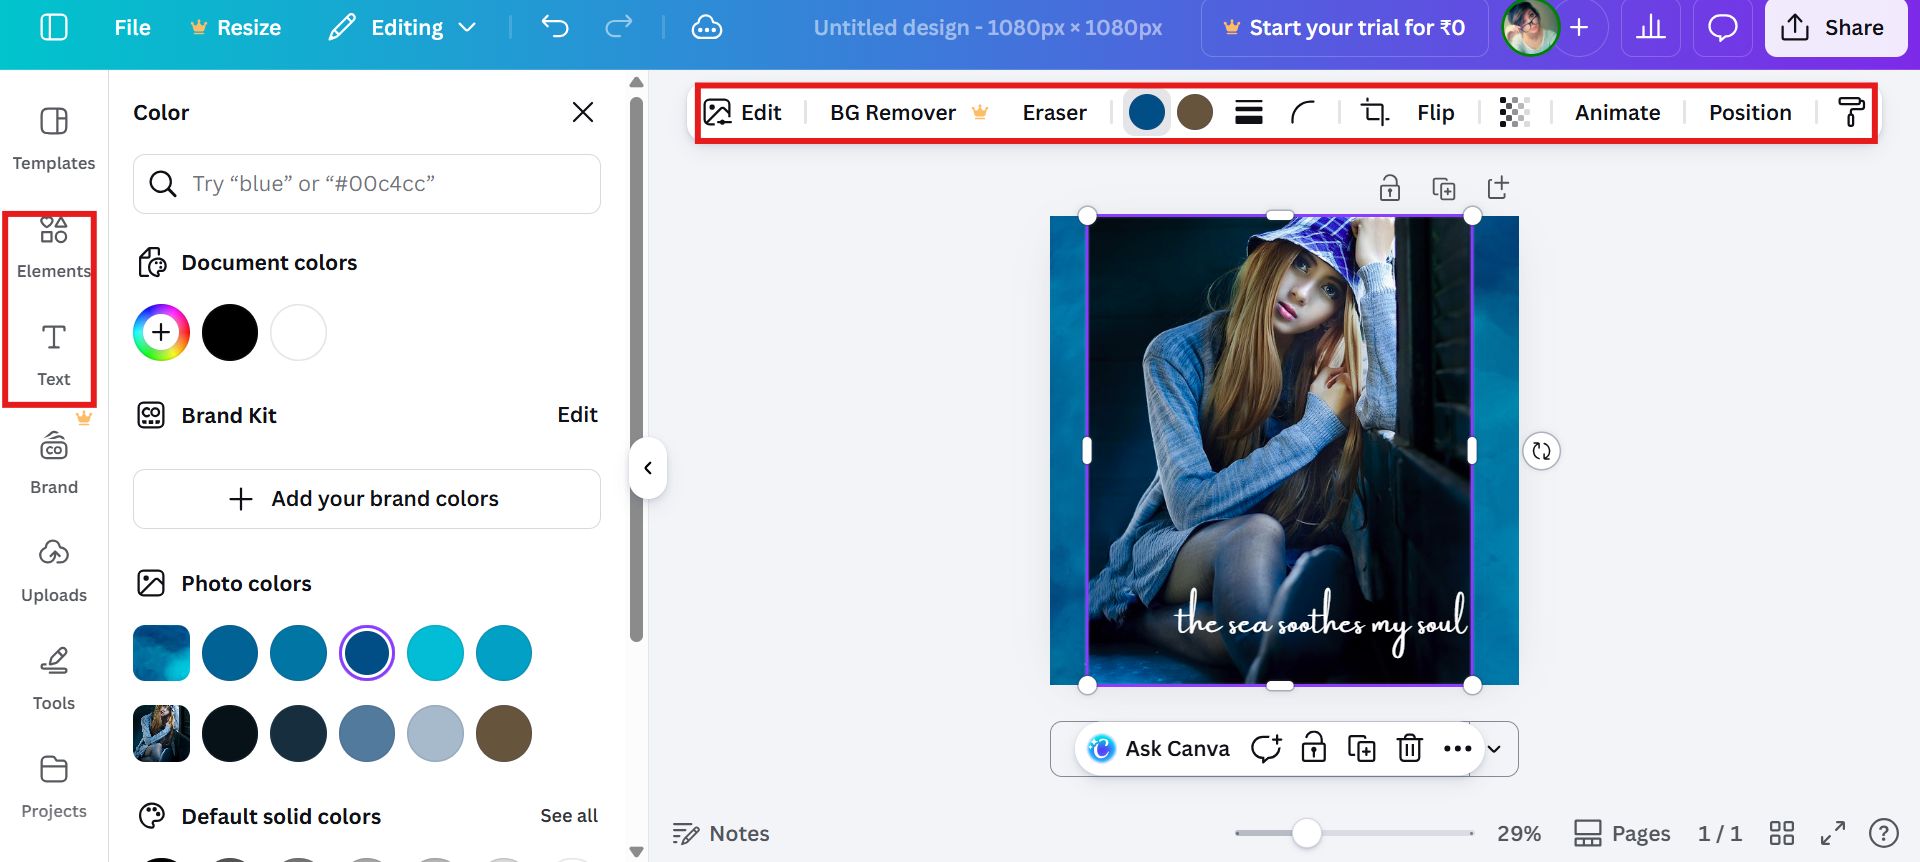The height and width of the screenshot is (862, 1920).
Task: Click the rotate handle beside the image
Action: click(x=1542, y=451)
